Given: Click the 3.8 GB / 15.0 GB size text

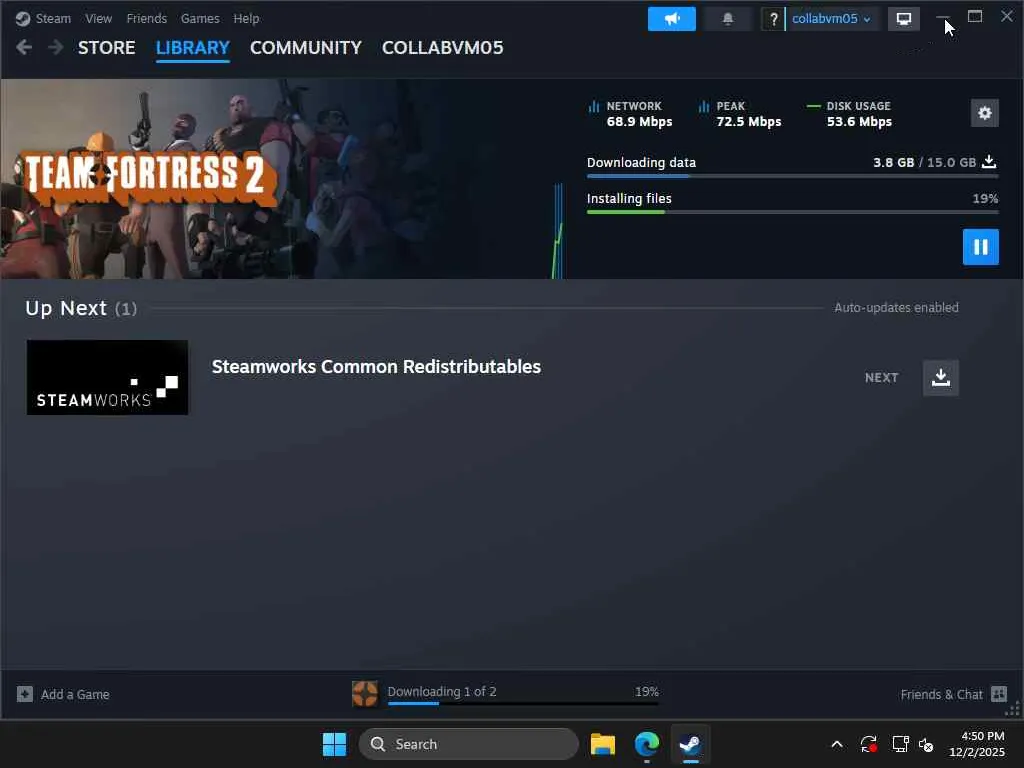Looking at the screenshot, I should tap(924, 162).
